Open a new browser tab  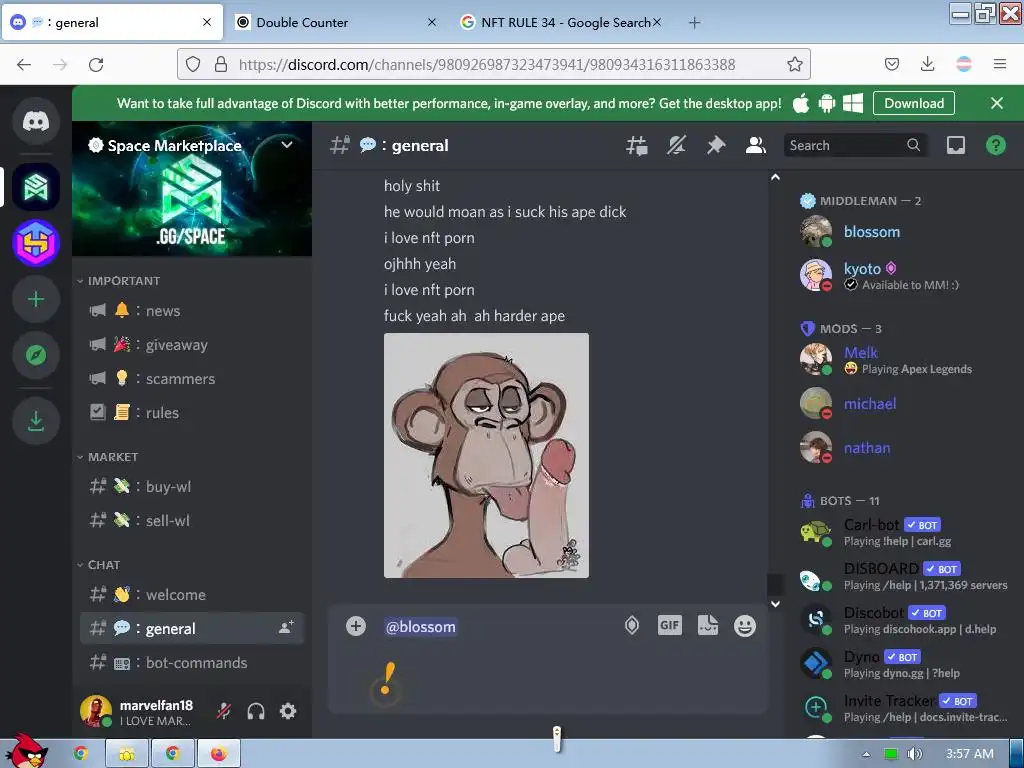pos(694,23)
